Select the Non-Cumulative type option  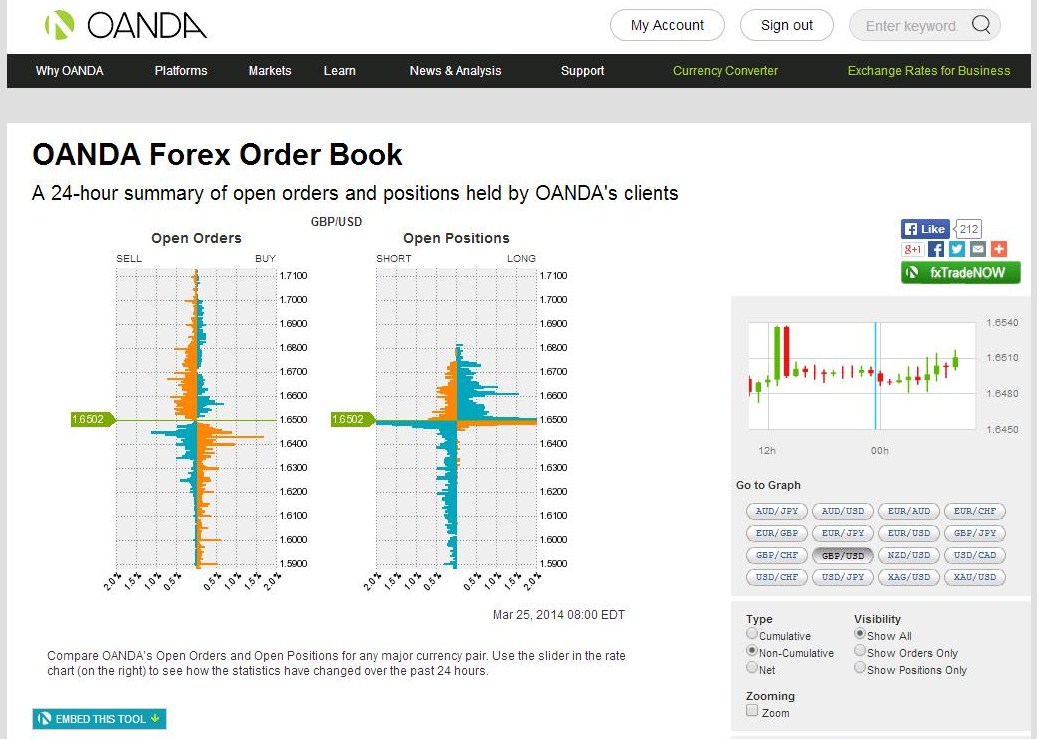752,651
